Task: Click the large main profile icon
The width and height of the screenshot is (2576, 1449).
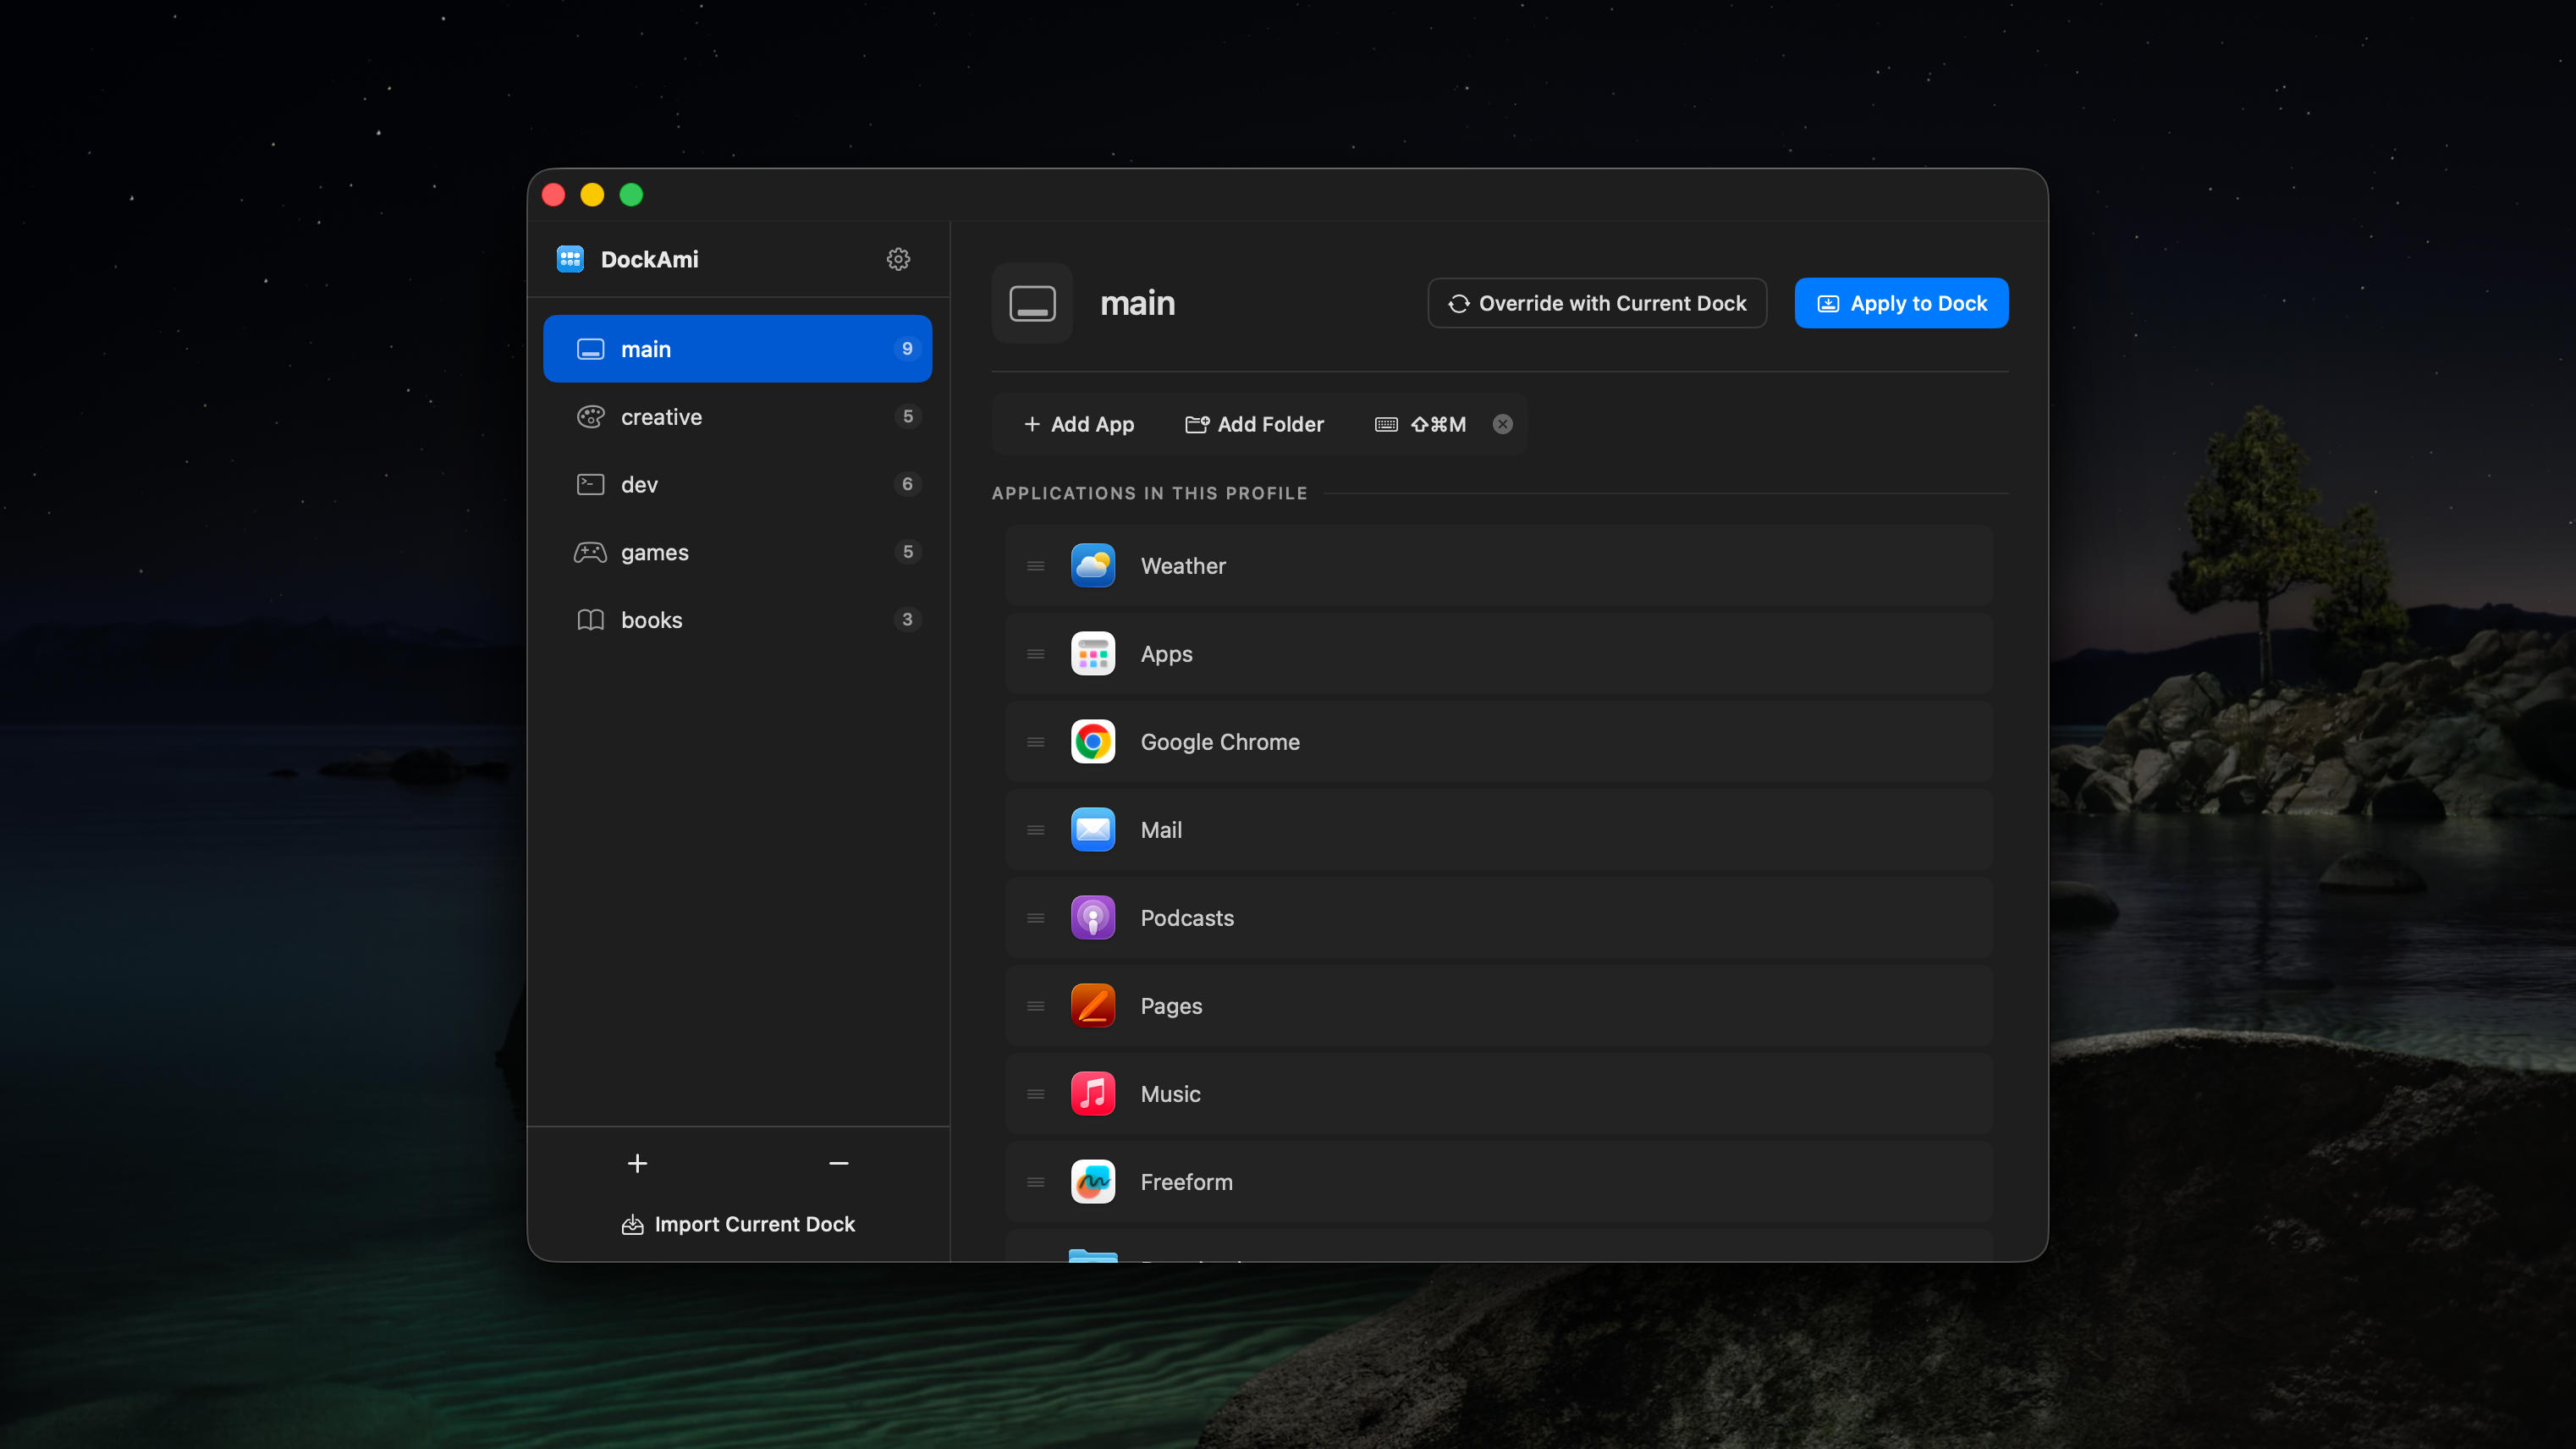Action: point(1032,303)
